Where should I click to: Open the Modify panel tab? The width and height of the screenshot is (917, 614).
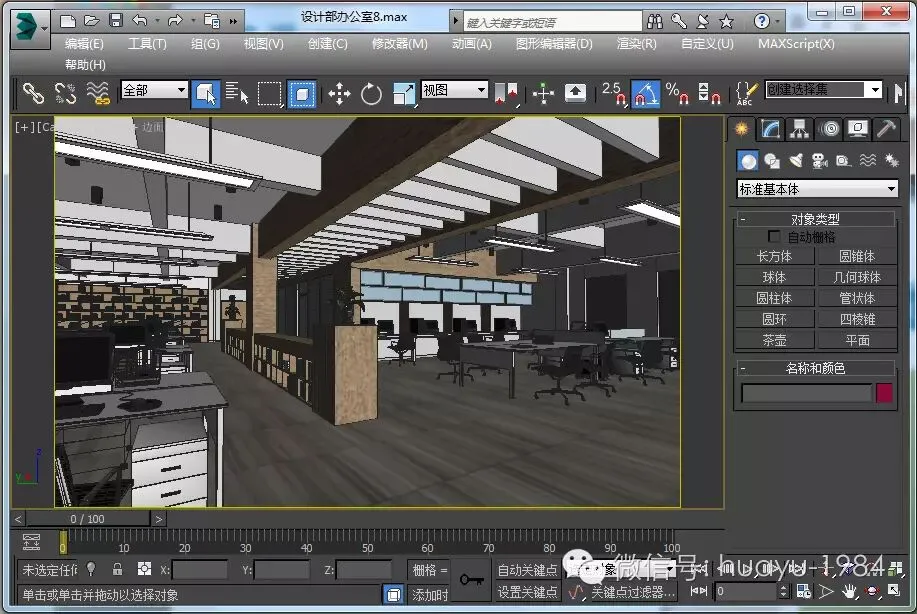(x=769, y=129)
